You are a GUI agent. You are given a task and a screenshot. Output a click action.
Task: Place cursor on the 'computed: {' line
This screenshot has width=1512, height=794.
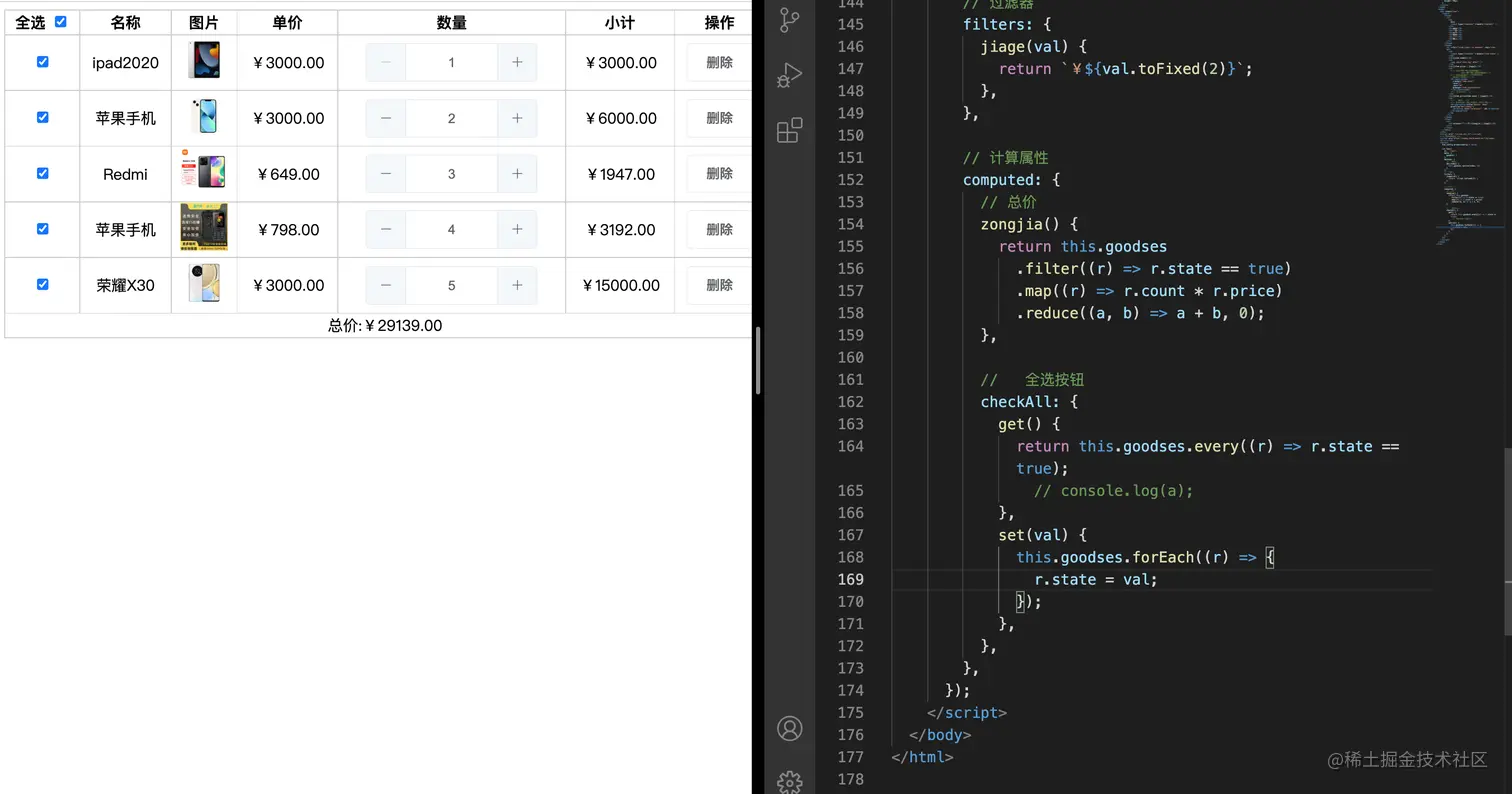point(1011,180)
